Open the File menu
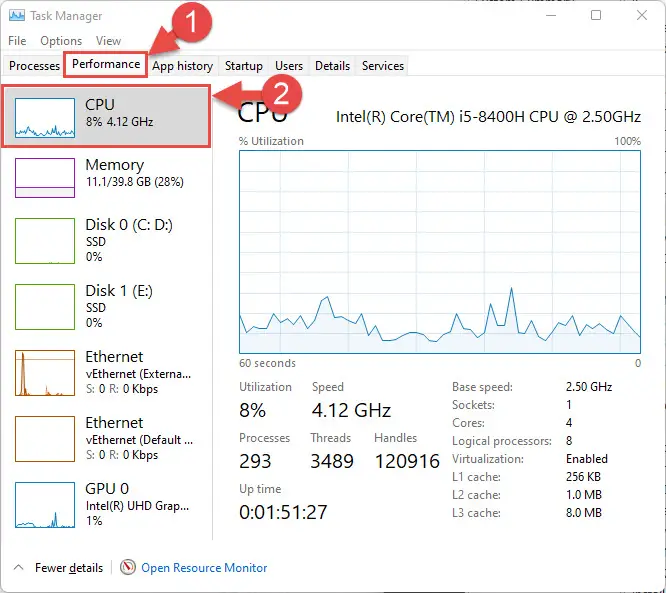This screenshot has width=666, height=593. [x=17, y=41]
